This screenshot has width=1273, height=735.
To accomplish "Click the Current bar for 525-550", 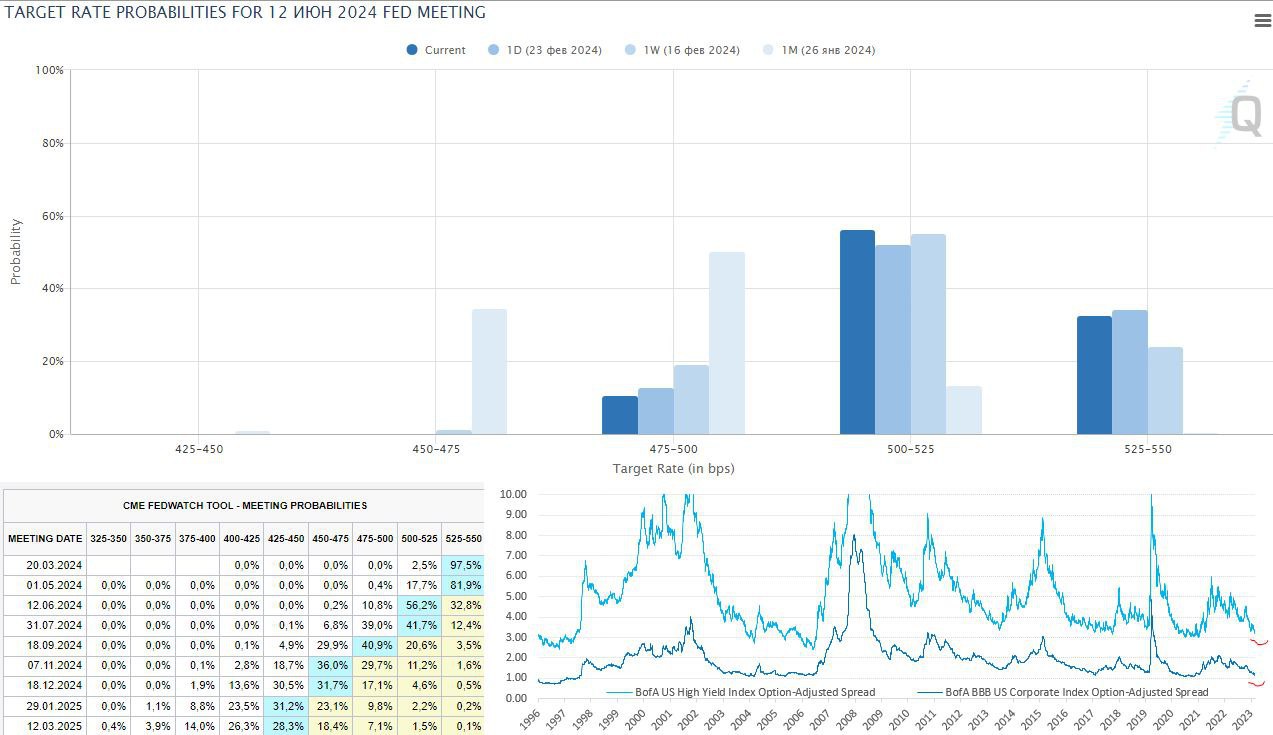I will tap(1094, 375).
